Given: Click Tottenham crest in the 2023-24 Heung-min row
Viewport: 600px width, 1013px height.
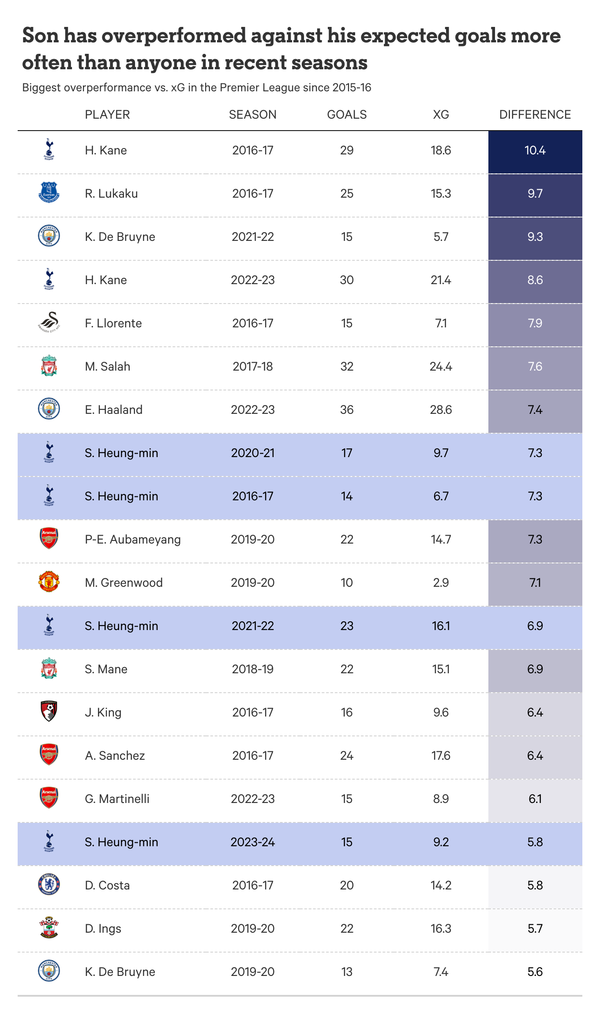Looking at the screenshot, I should pos(48,842).
